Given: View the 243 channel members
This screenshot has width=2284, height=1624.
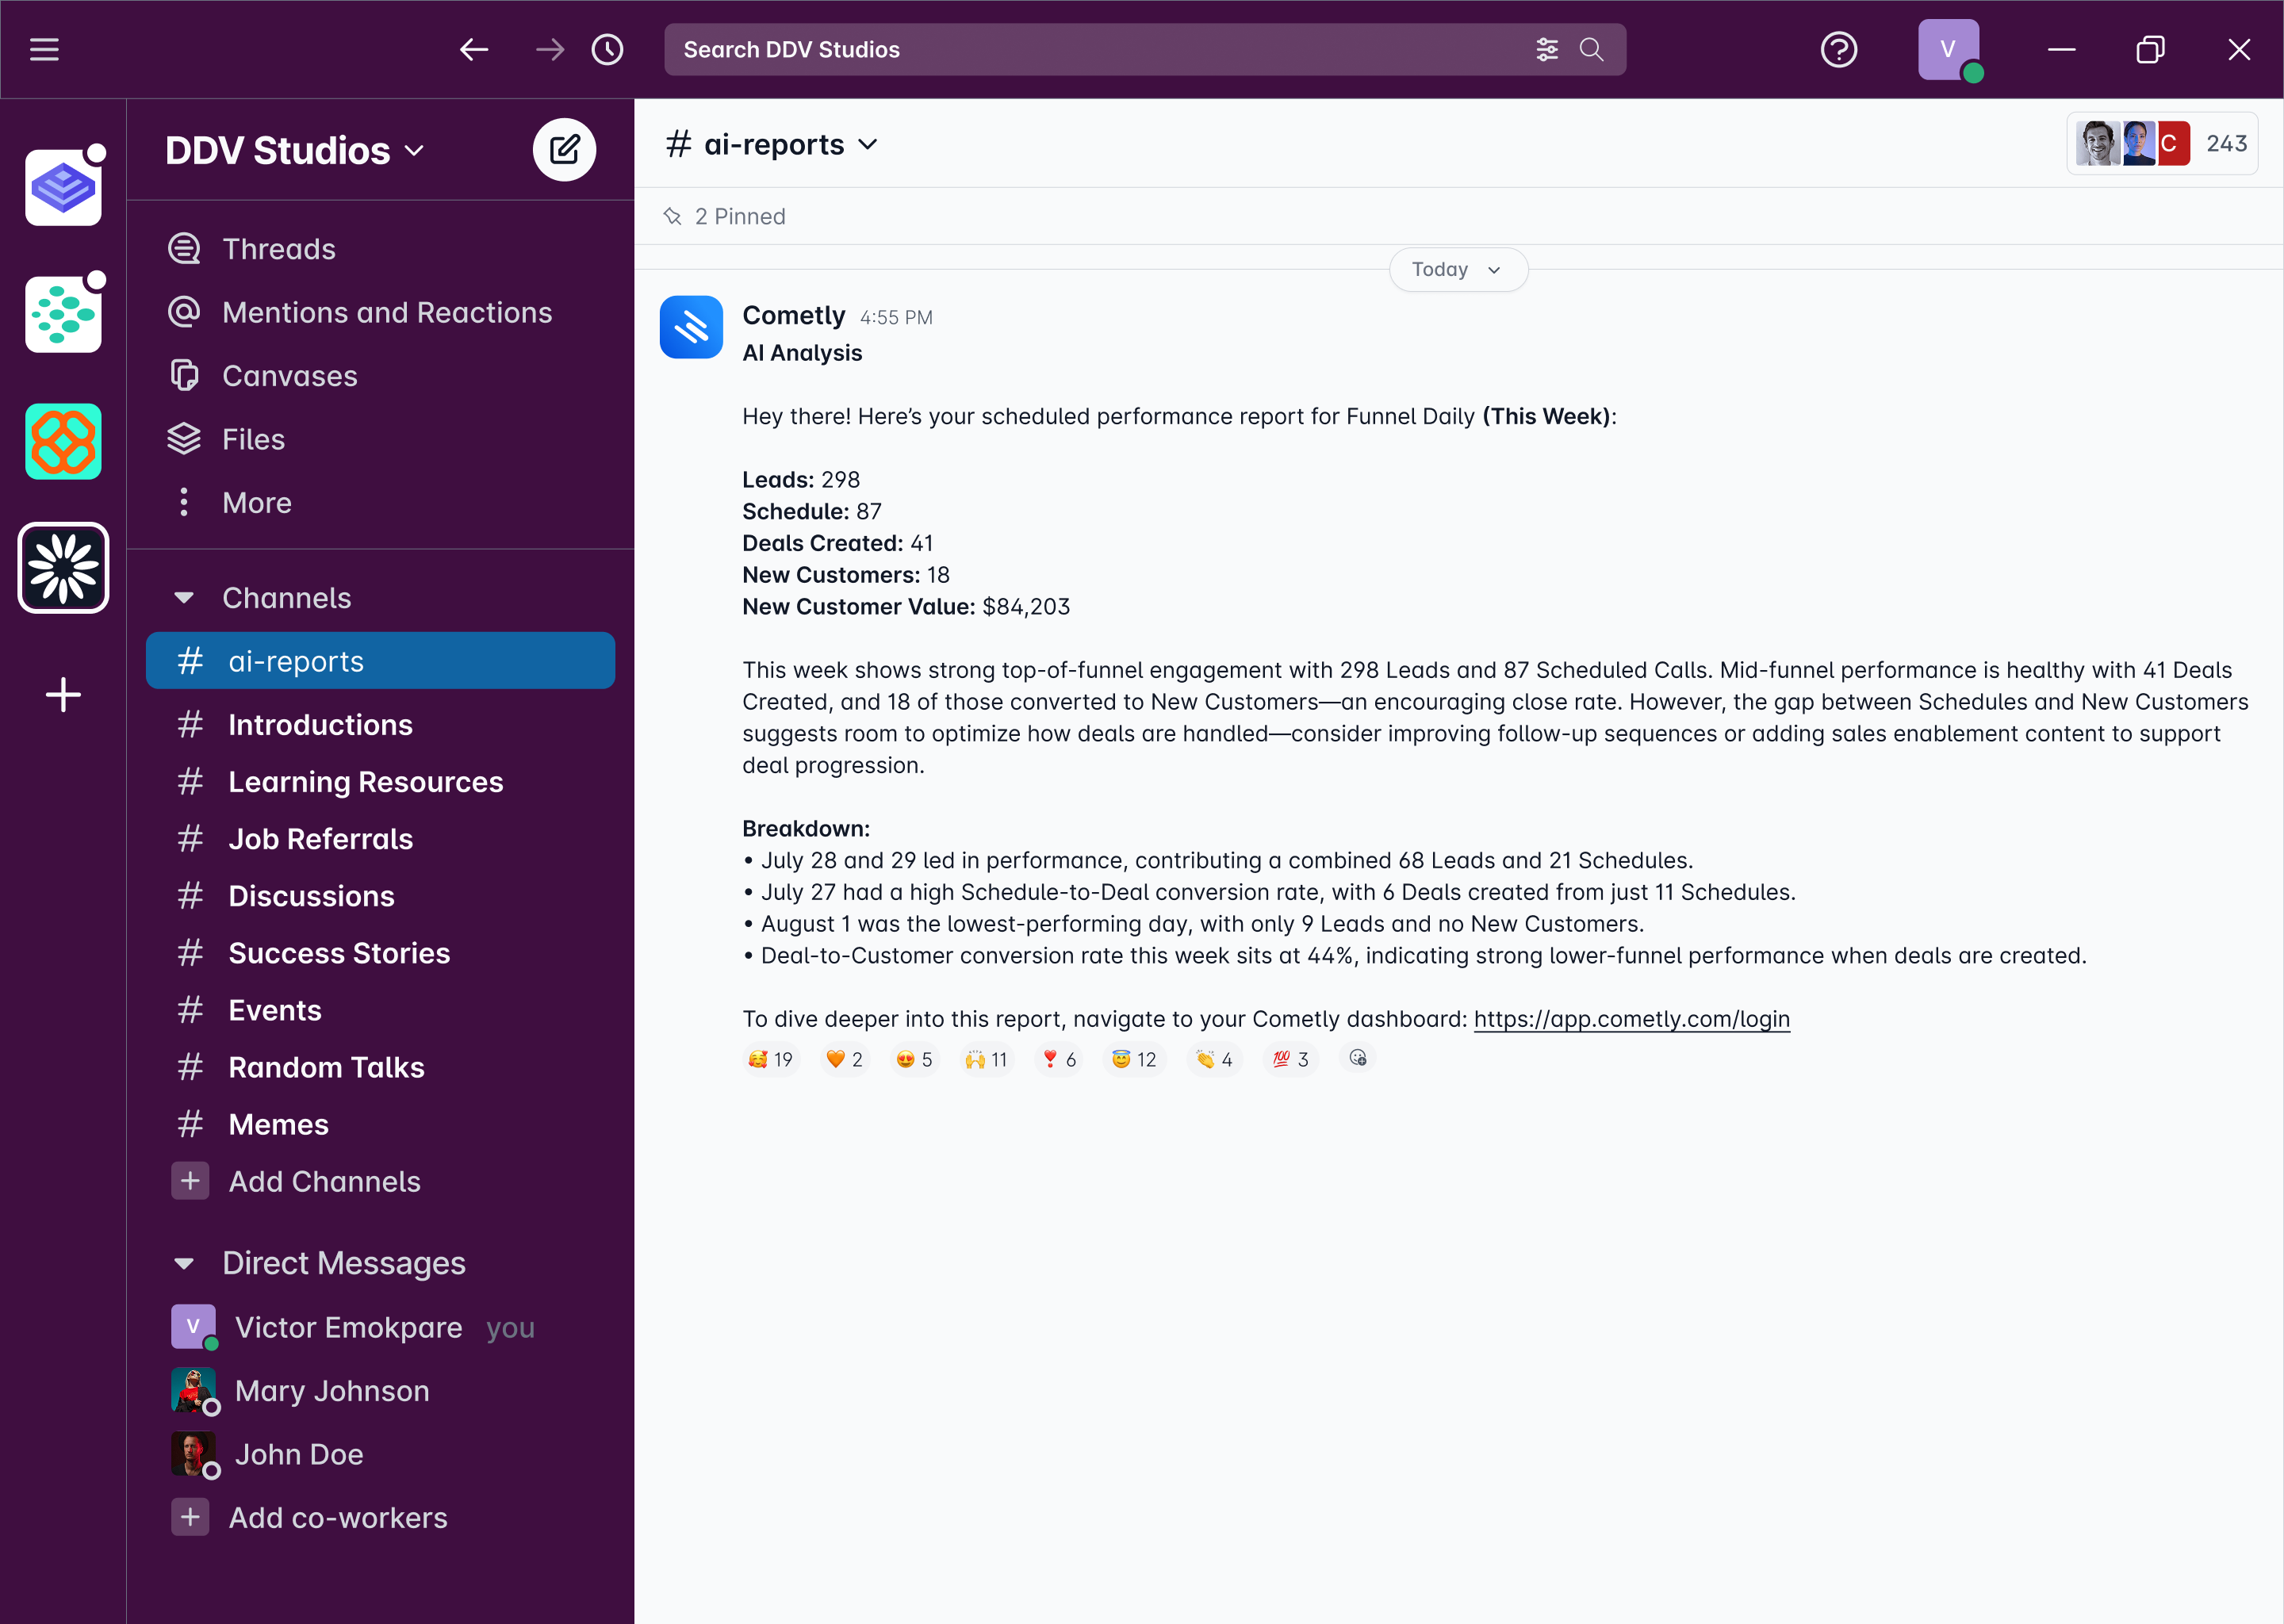Looking at the screenshot, I should click(x=2162, y=144).
